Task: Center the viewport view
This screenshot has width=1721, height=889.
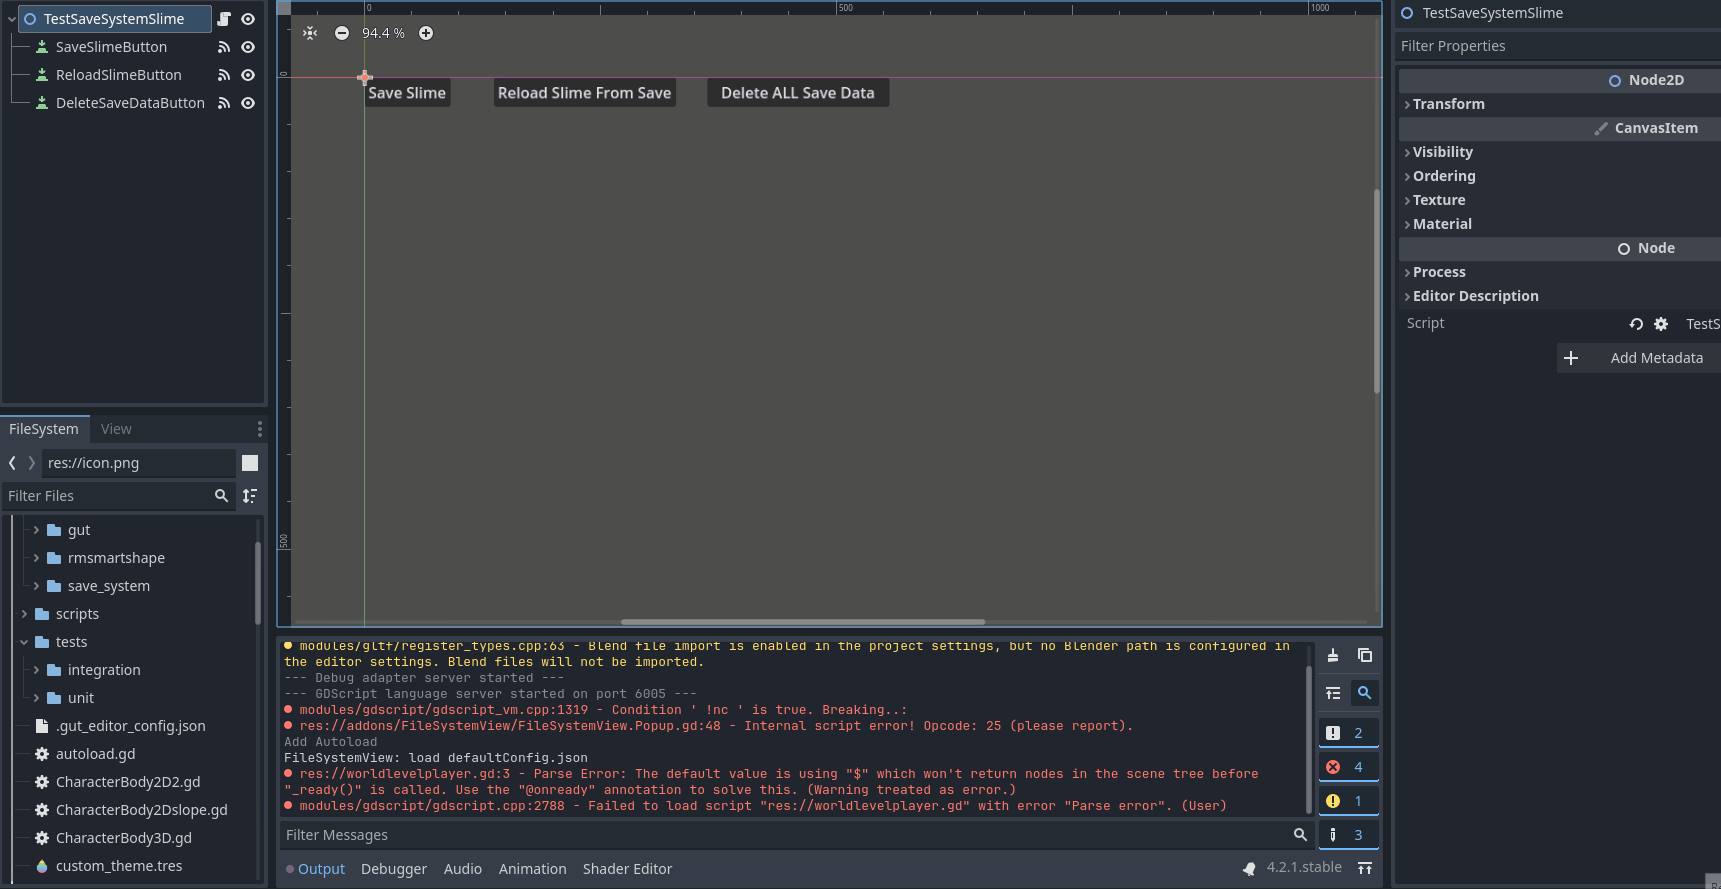Action: 310,33
